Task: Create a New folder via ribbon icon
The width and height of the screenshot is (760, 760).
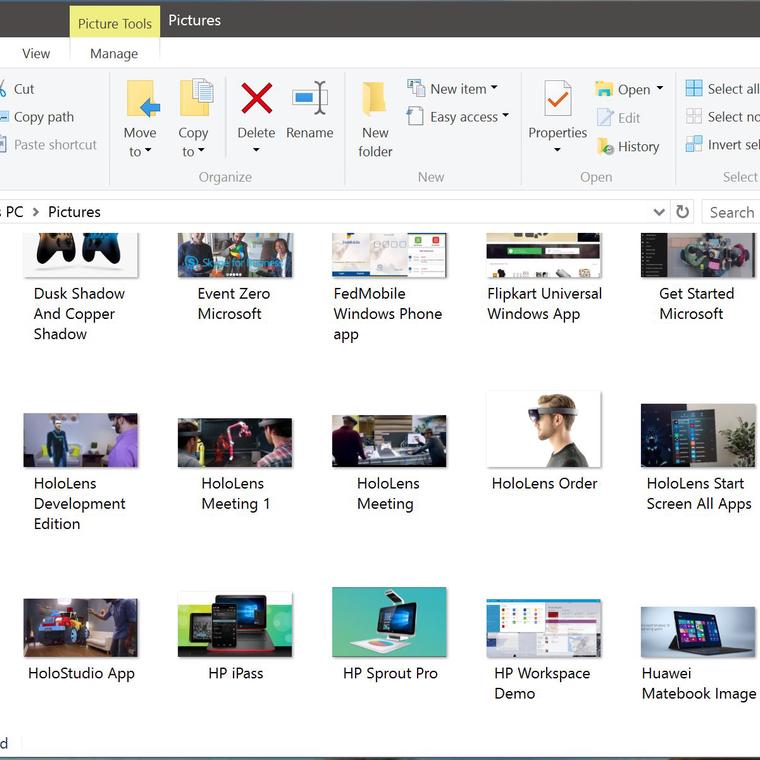Action: [x=375, y=100]
